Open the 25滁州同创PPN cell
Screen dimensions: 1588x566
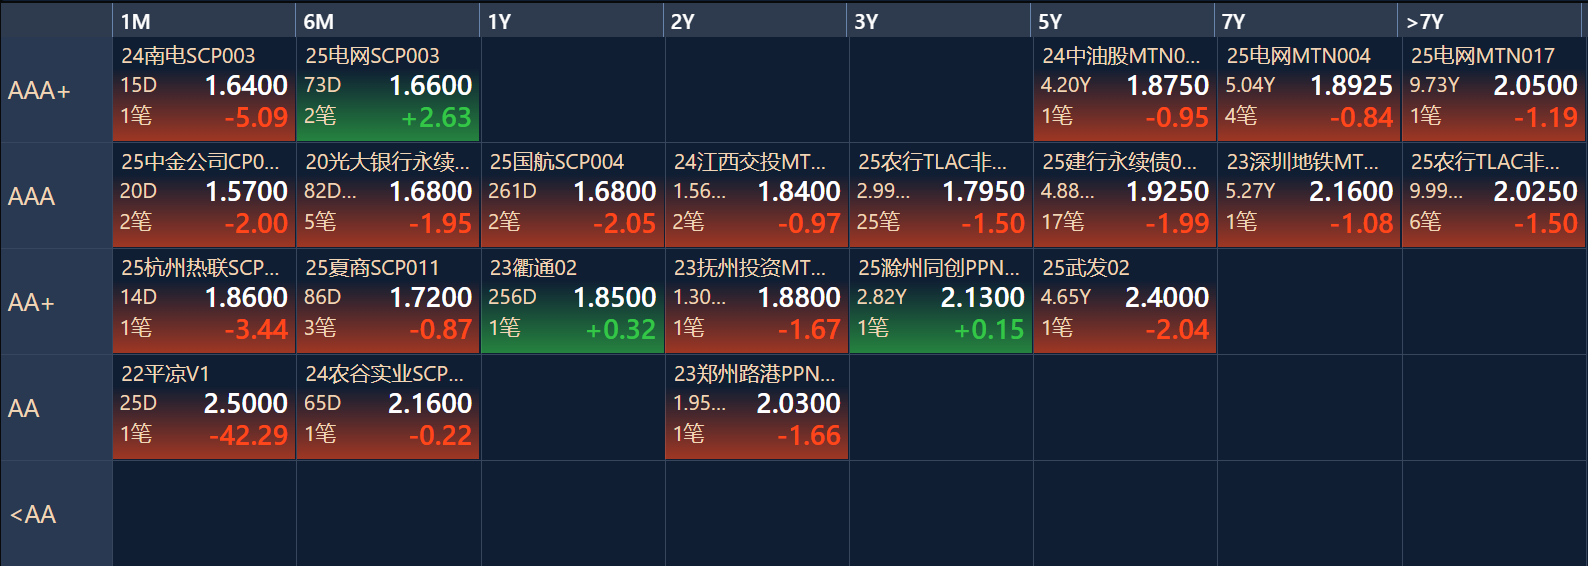(940, 302)
